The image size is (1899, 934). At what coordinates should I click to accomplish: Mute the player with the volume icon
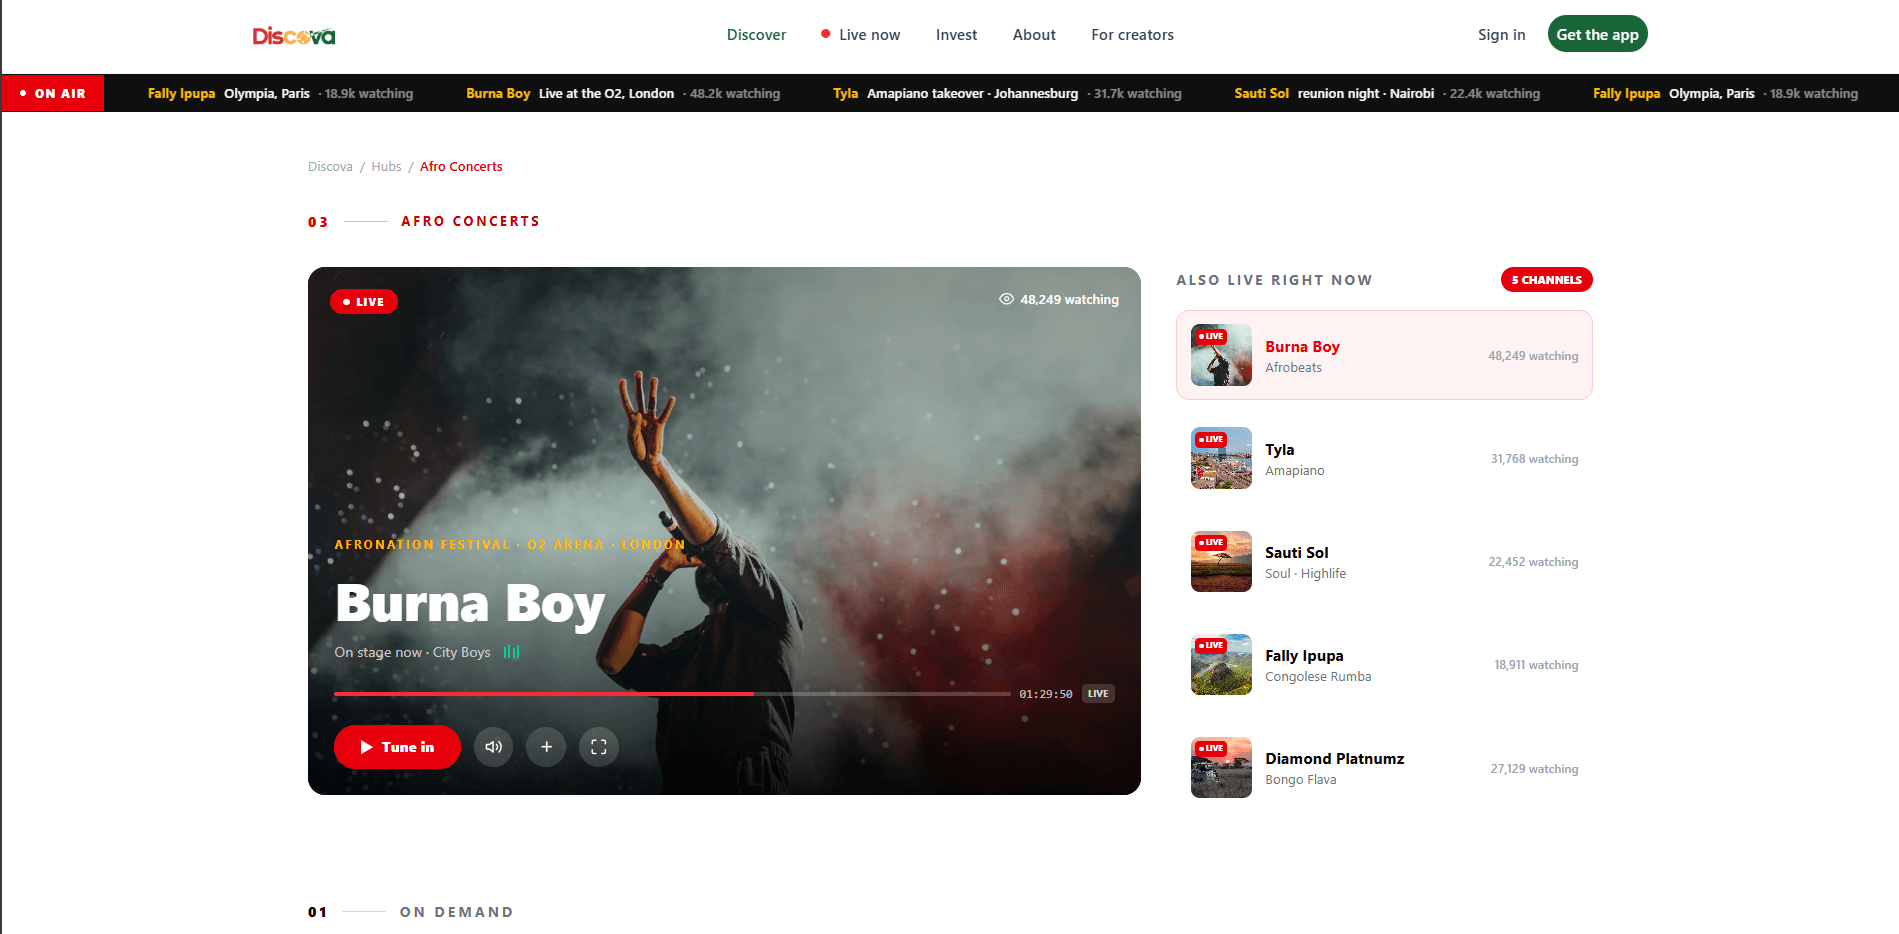[x=493, y=747]
